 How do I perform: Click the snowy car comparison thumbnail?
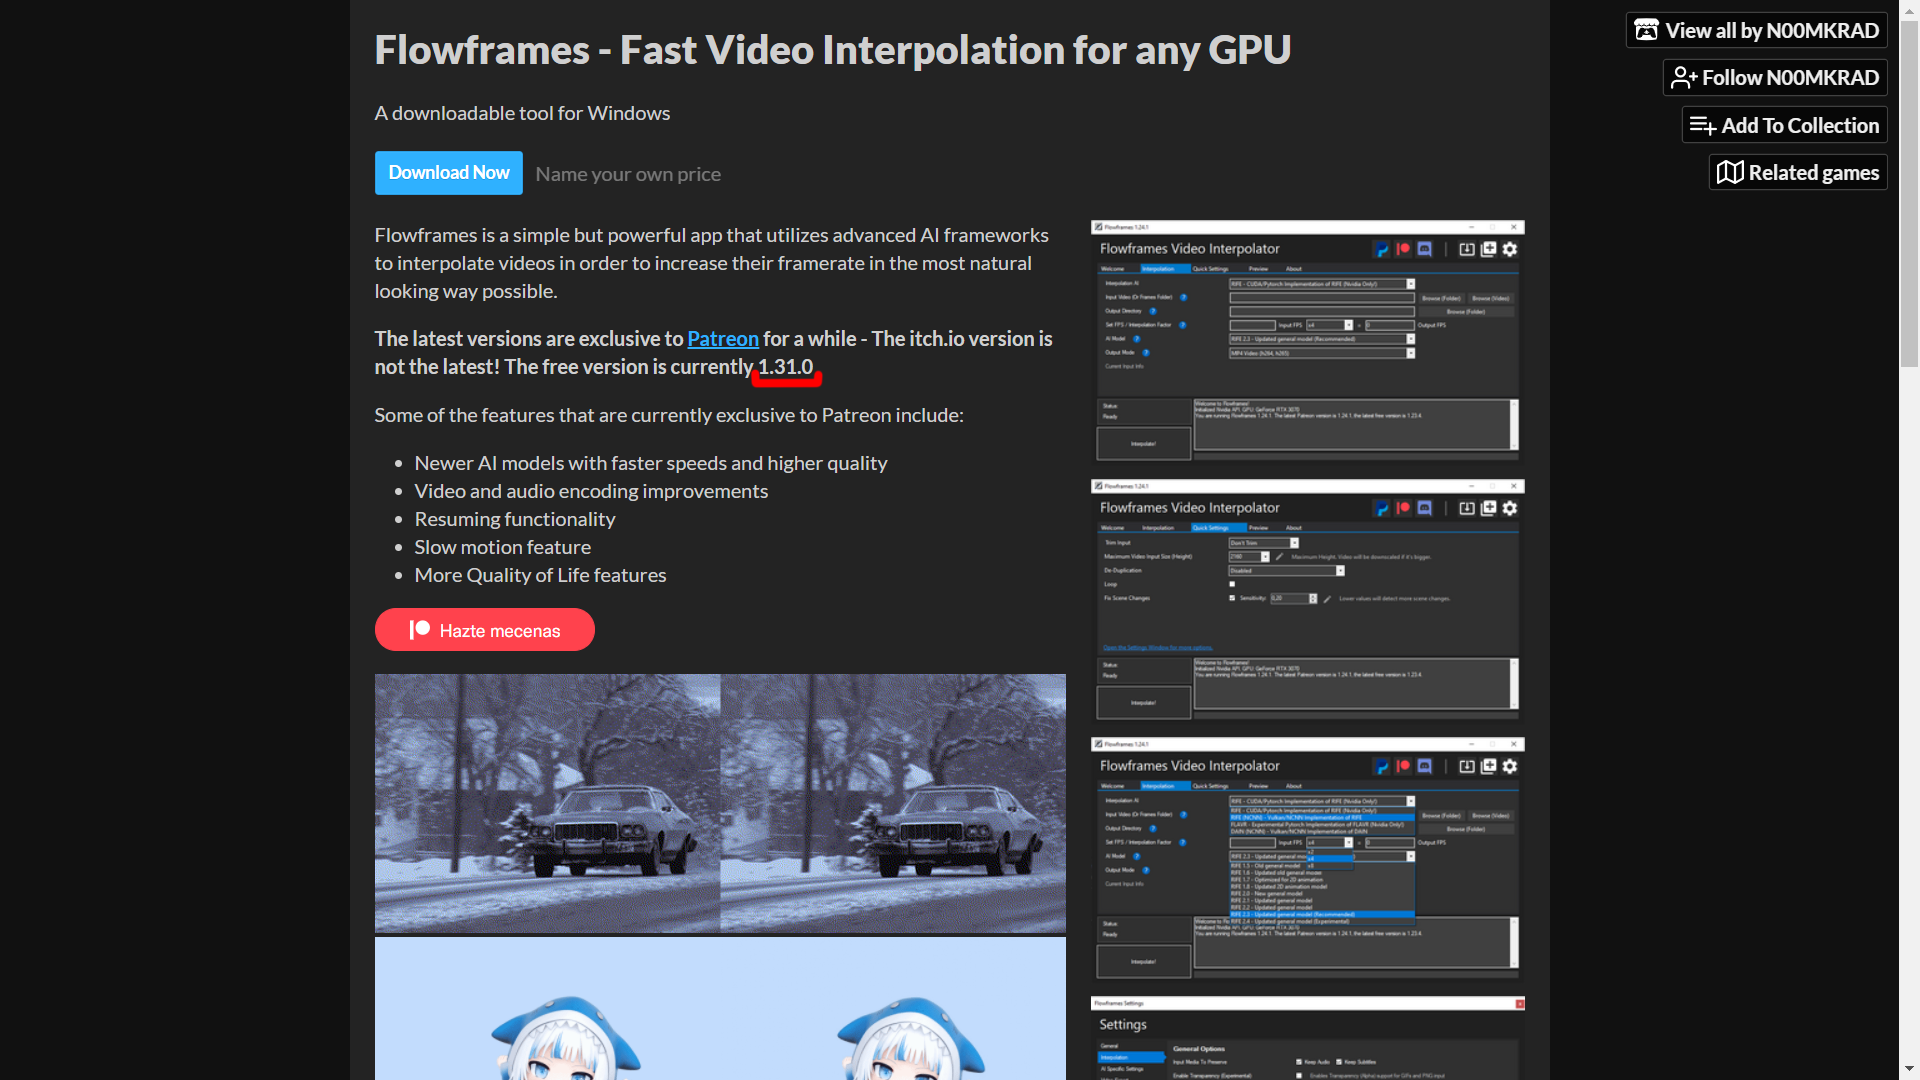pos(719,803)
